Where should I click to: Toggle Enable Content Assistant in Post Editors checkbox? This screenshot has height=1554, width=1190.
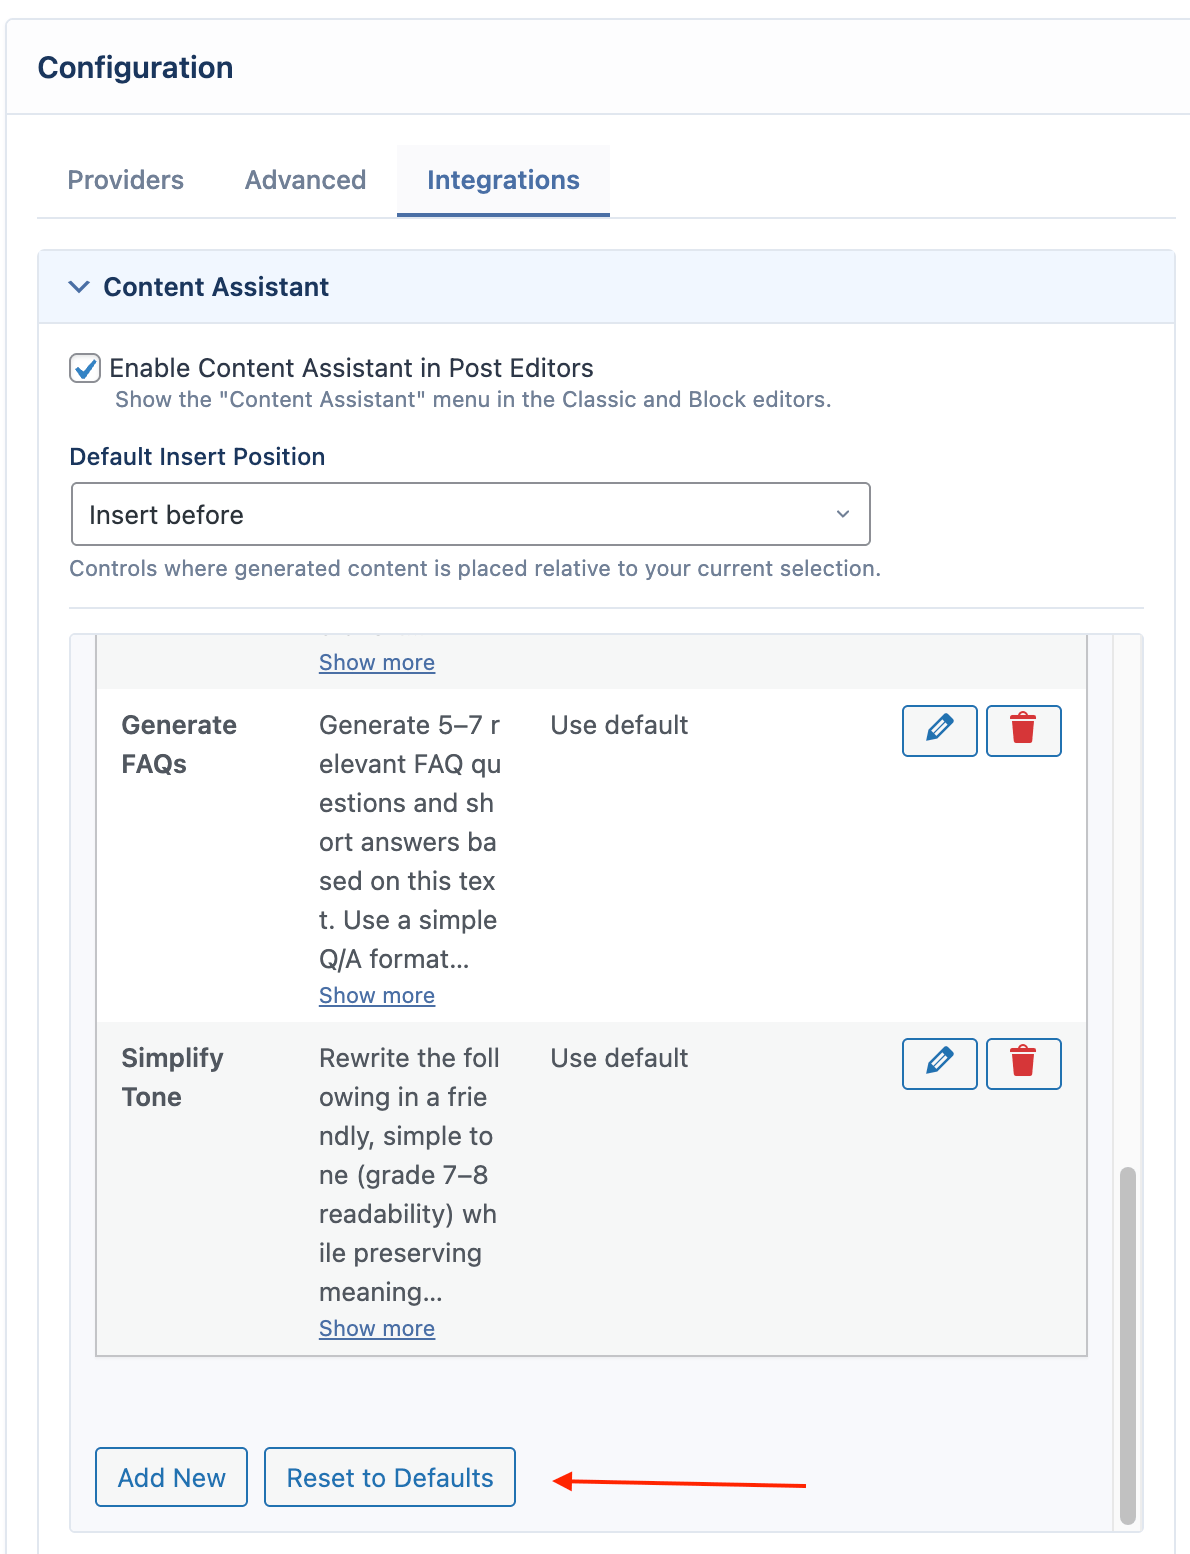point(85,368)
